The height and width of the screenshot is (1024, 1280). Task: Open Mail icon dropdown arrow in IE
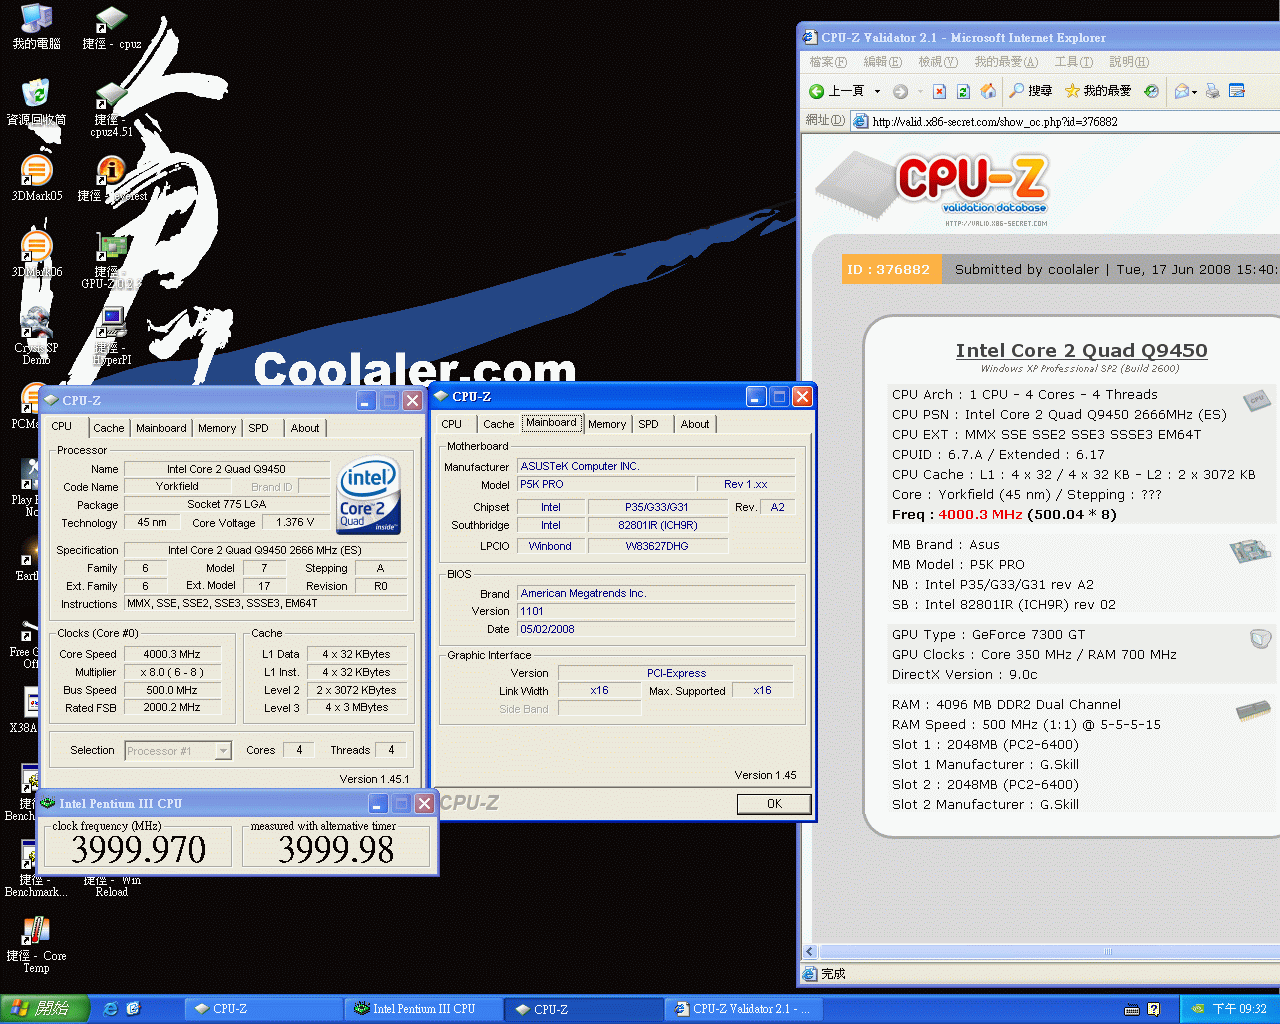(1194, 92)
